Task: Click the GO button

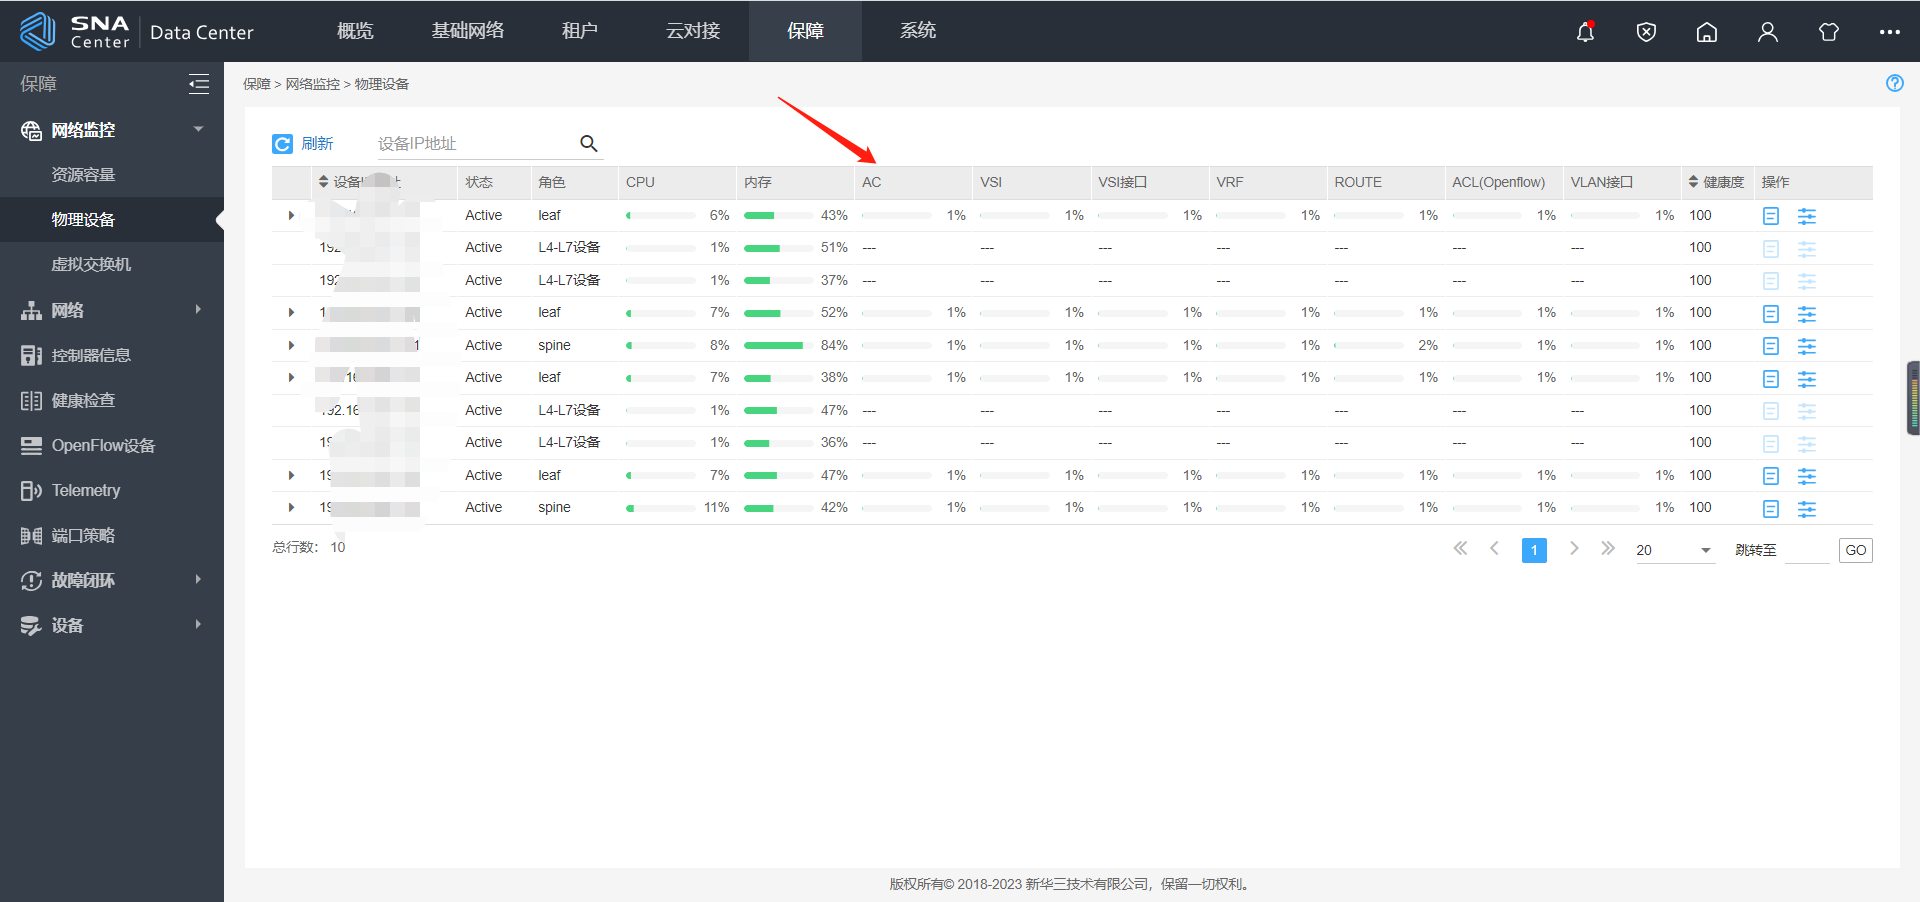Action: (1856, 550)
